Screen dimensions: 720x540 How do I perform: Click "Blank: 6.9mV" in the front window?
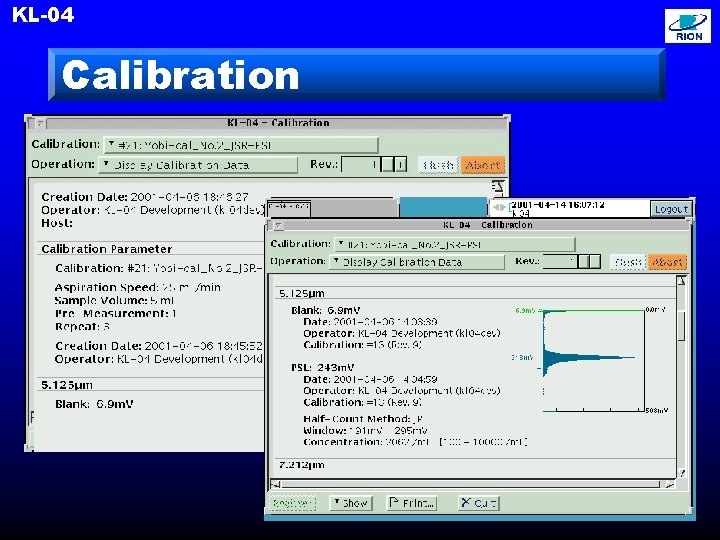coord(326,310)
